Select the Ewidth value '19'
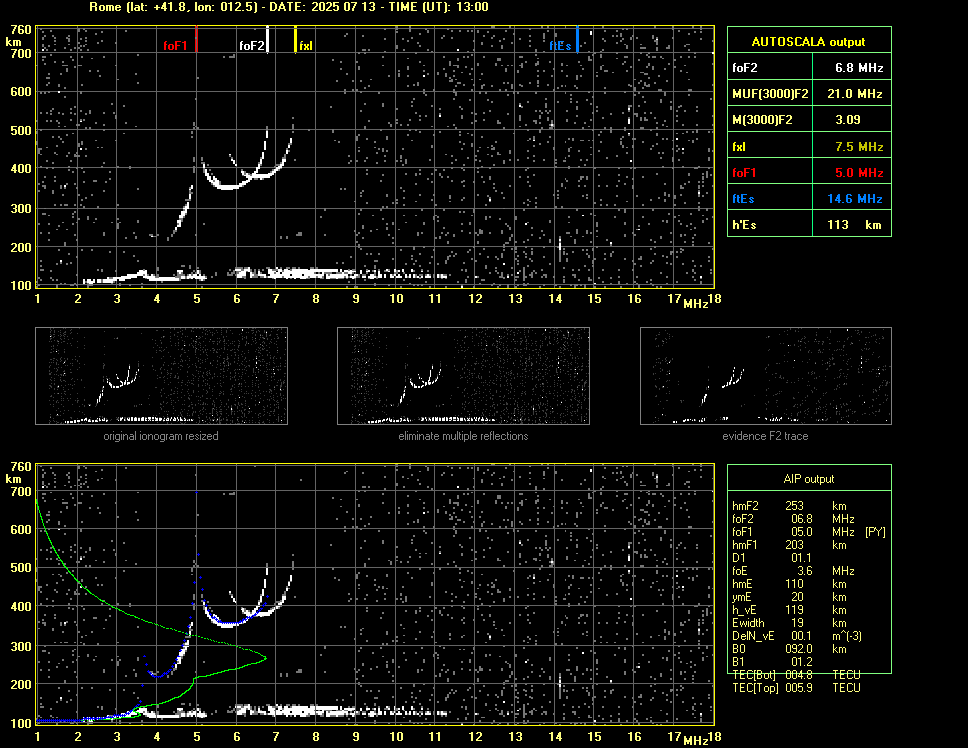This screenshot has height=748, width=968. (x=798, y=623)
